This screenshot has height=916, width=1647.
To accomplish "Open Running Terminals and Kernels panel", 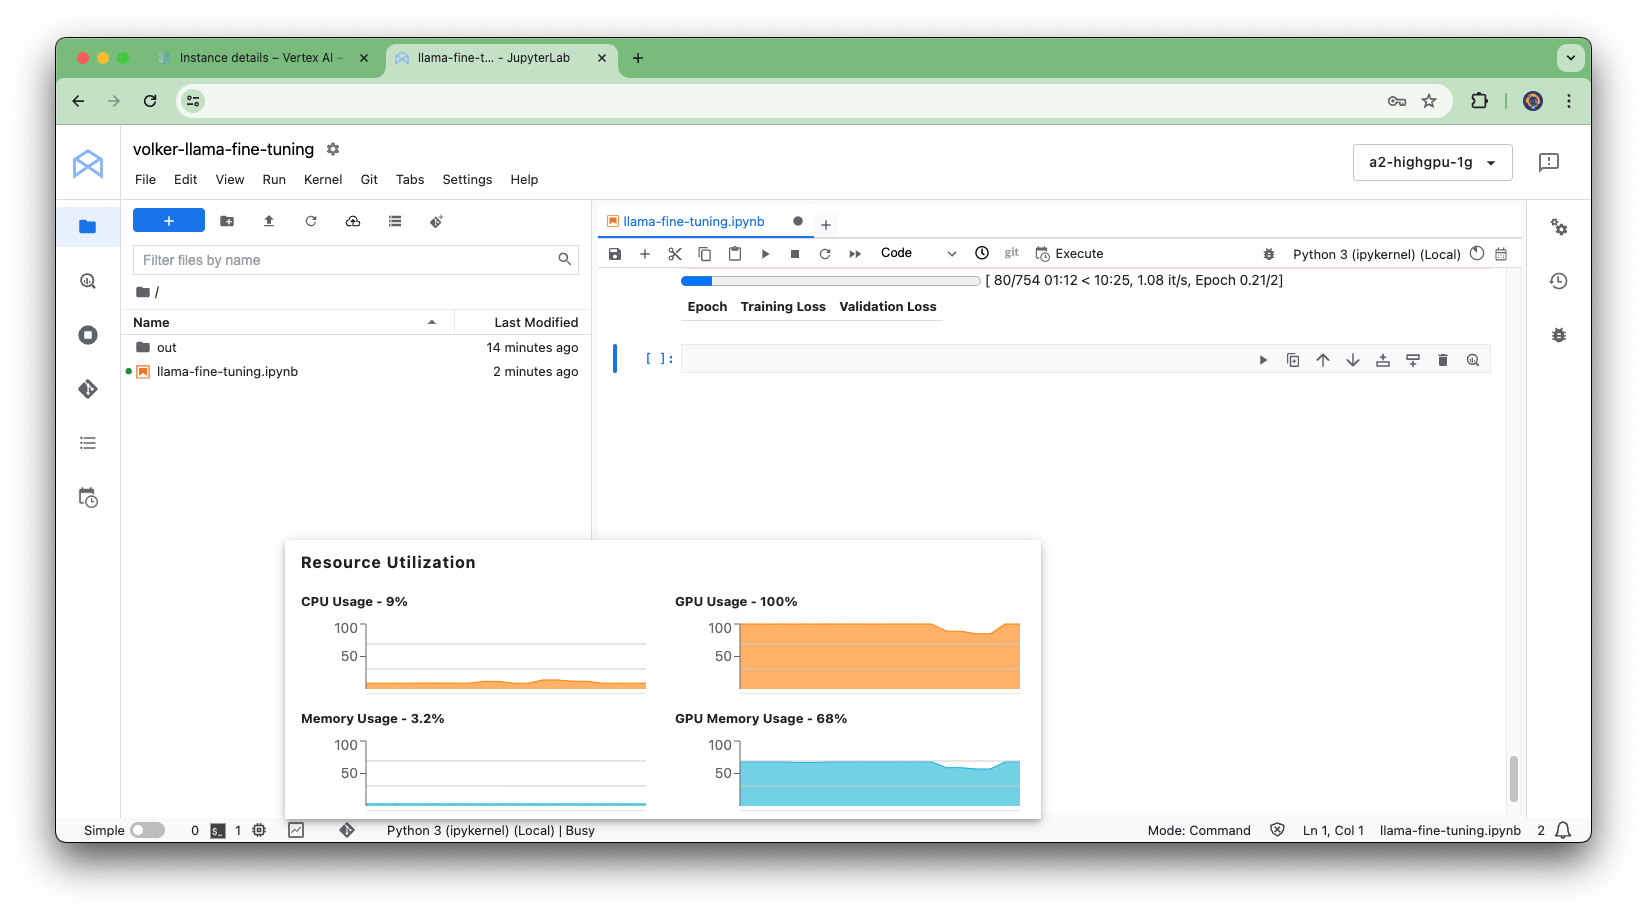I will coord(88,335).
